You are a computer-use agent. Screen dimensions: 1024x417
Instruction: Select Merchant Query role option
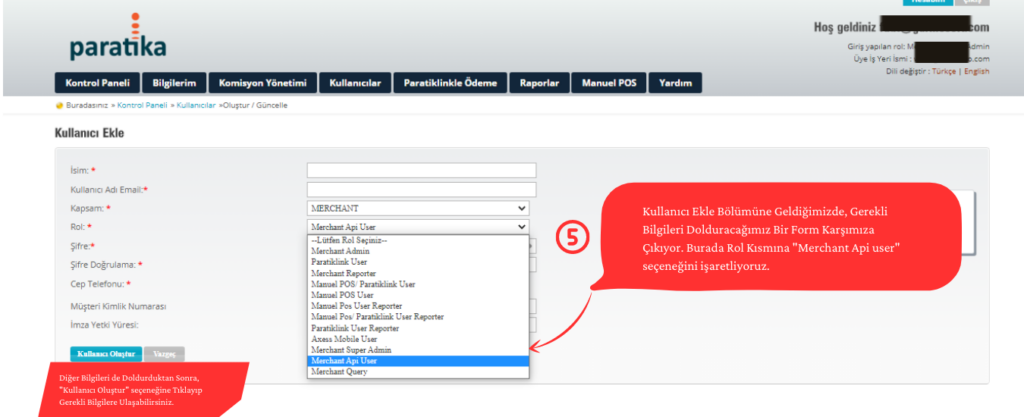tap(341, 371)
